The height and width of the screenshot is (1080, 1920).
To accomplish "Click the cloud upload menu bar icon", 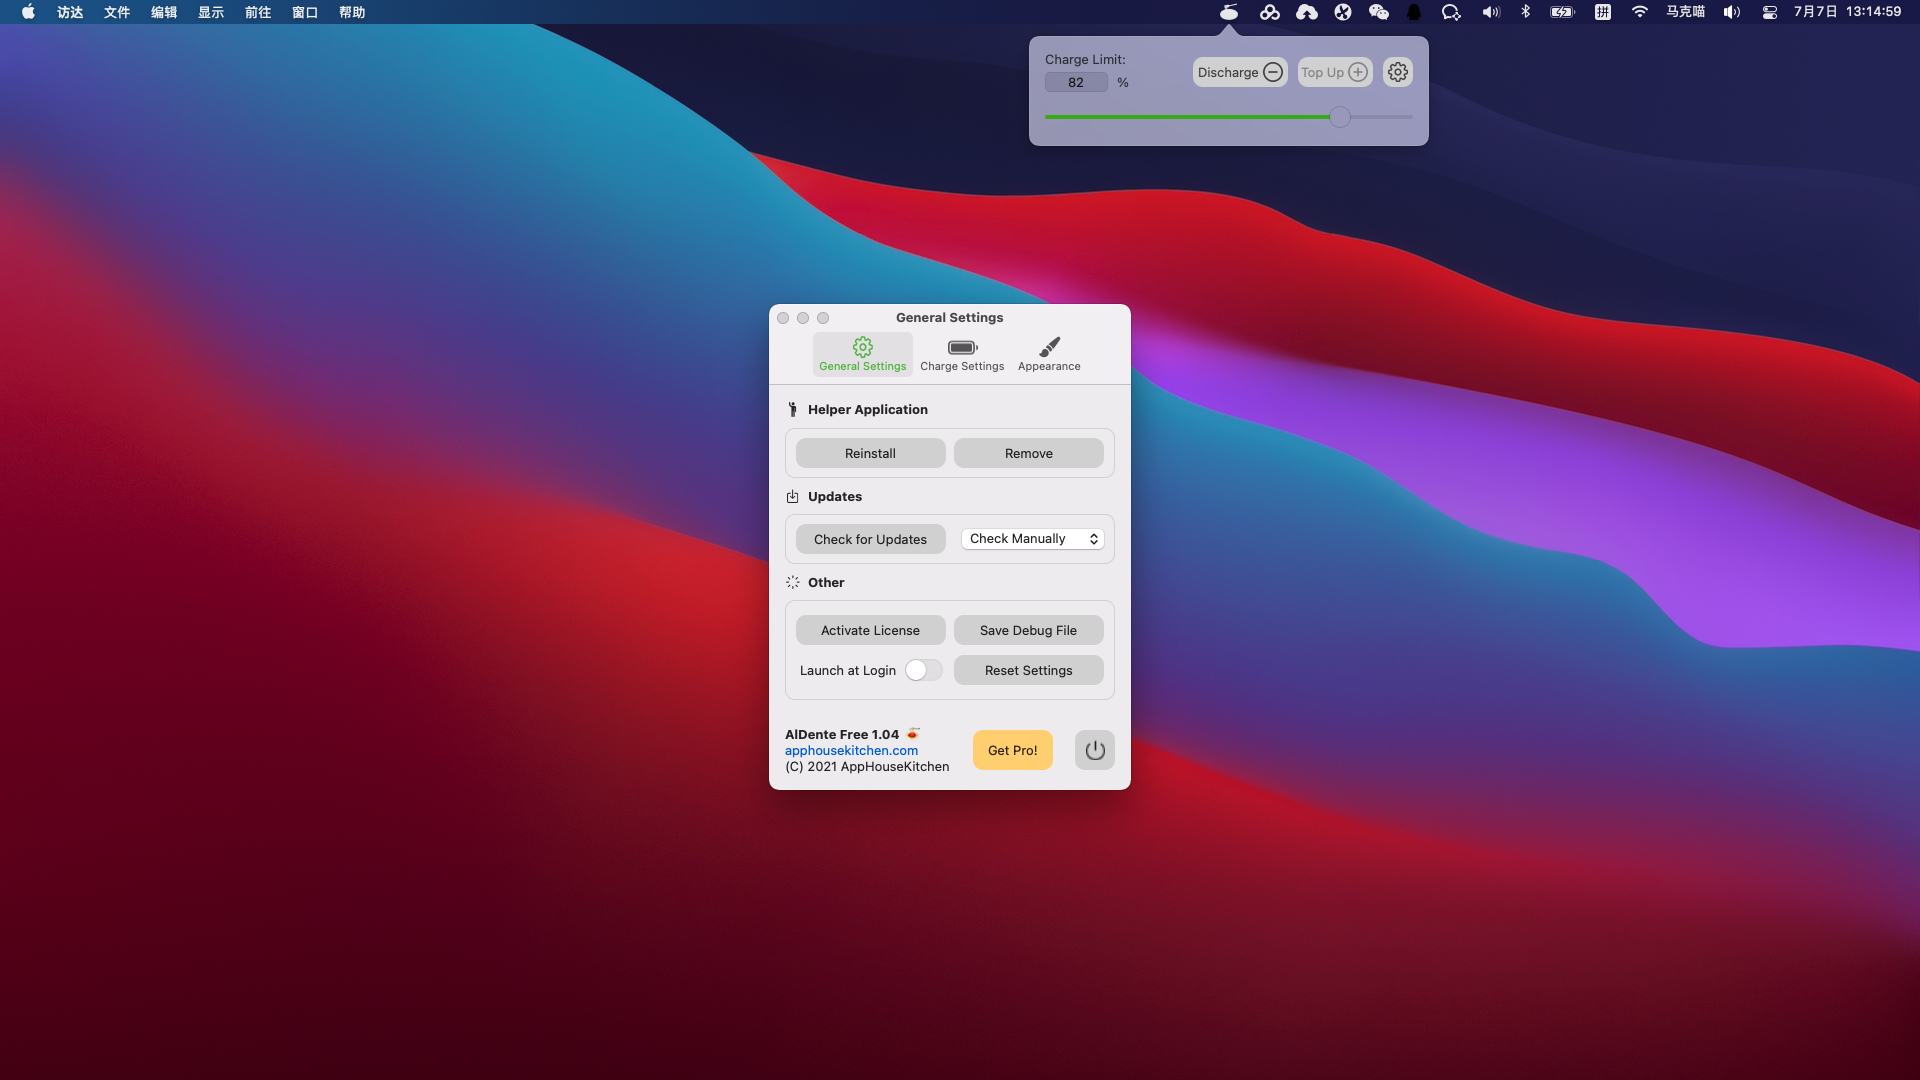I will tap(1307, 12).
